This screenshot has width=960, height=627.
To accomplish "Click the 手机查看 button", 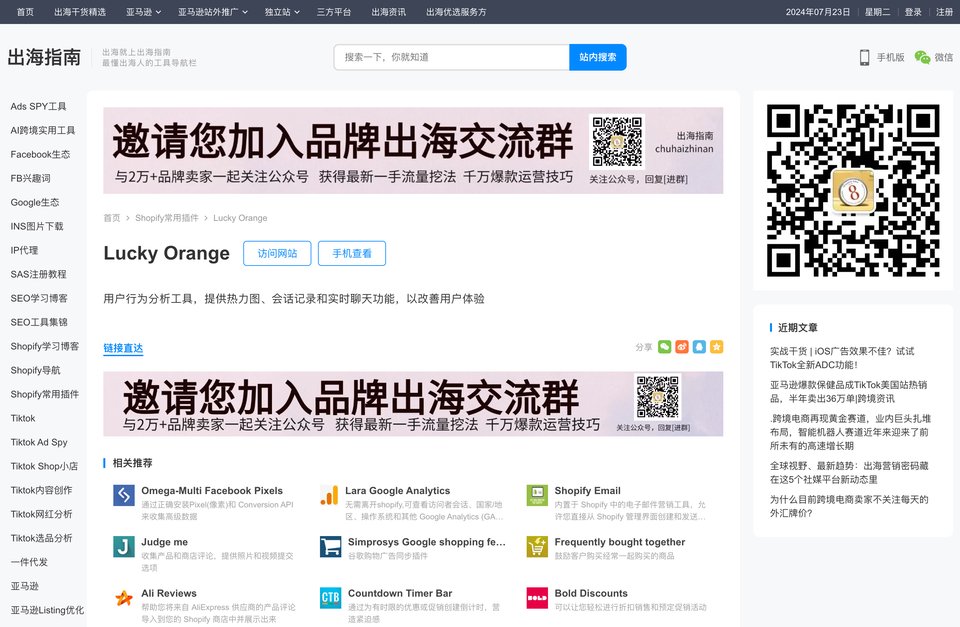I will [x=352, y=253].
